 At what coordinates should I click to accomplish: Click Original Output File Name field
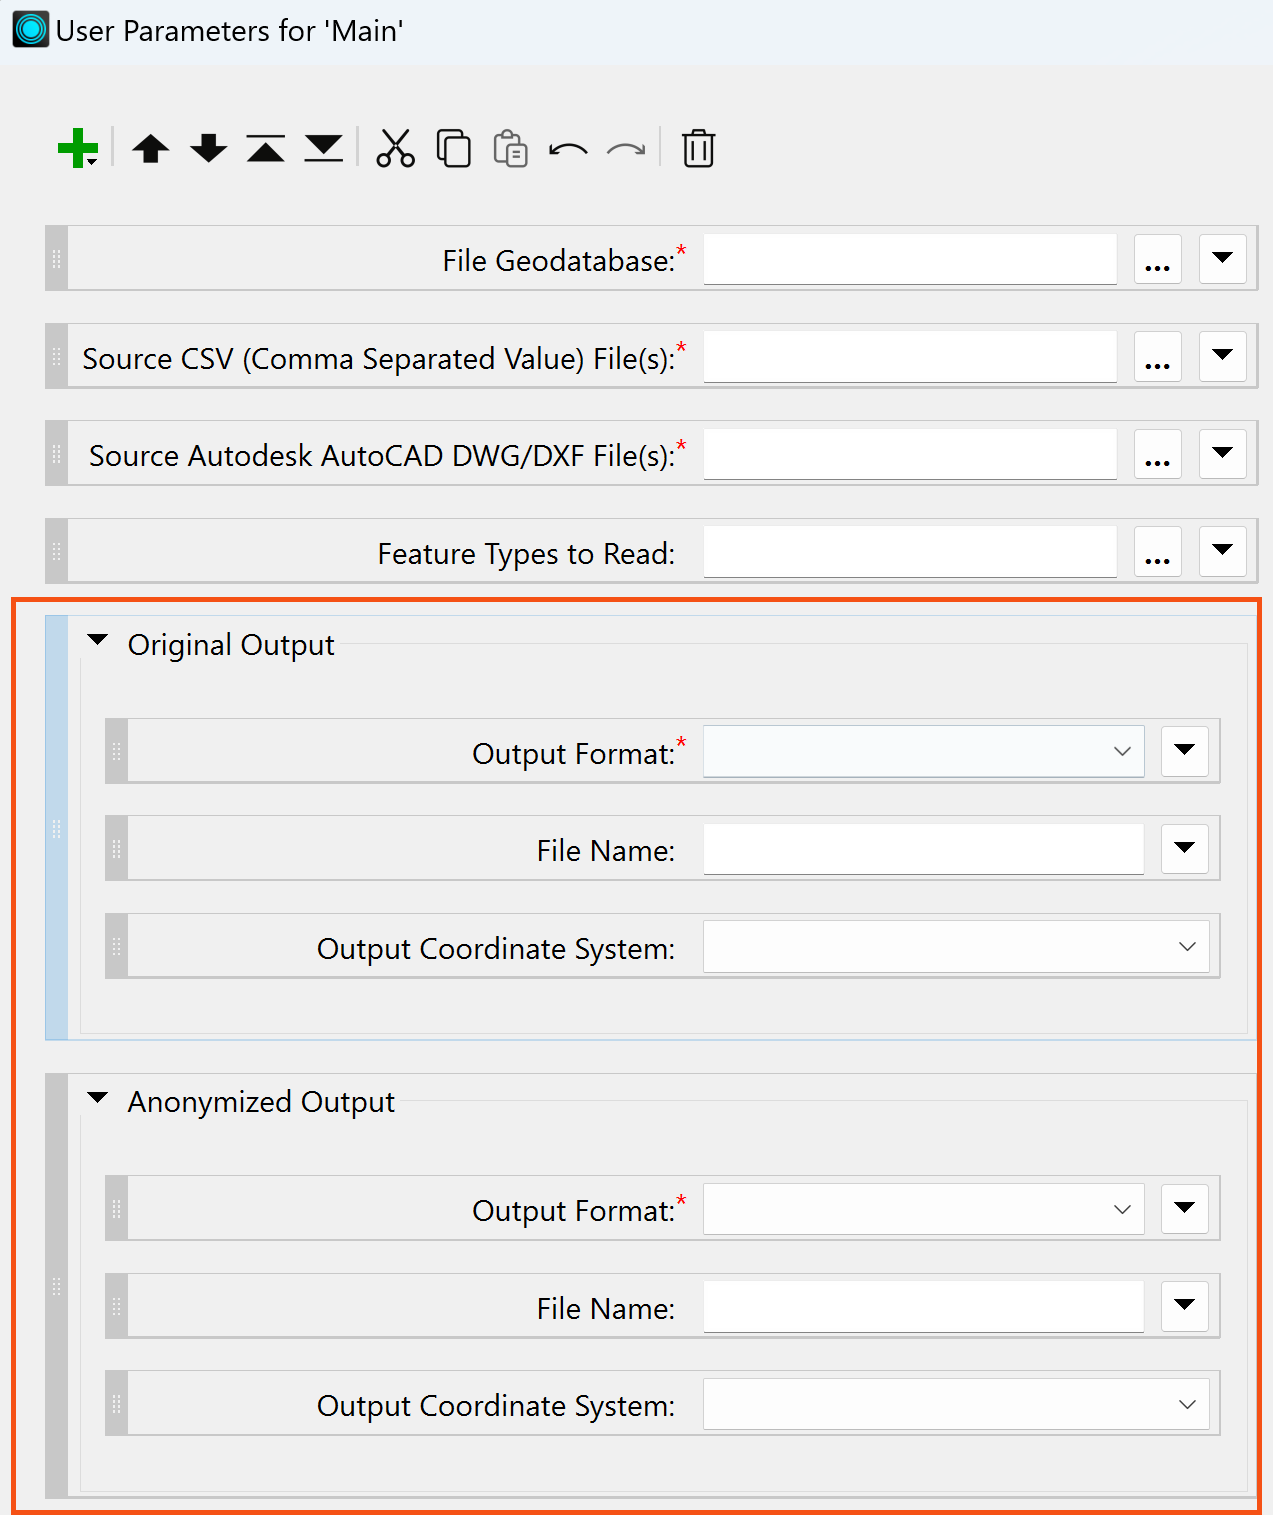coord(923,848)
